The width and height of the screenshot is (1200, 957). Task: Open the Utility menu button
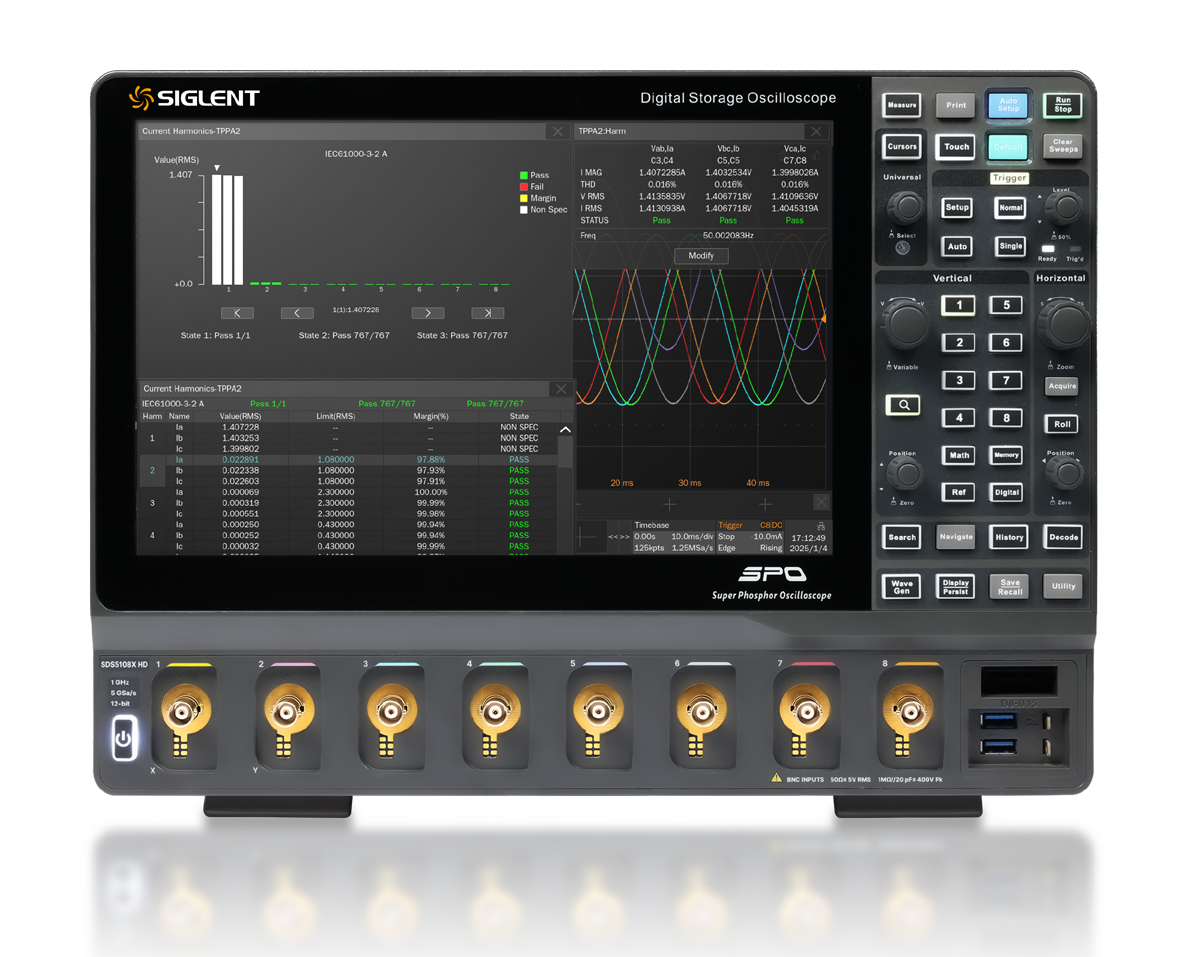point(1063,586)
